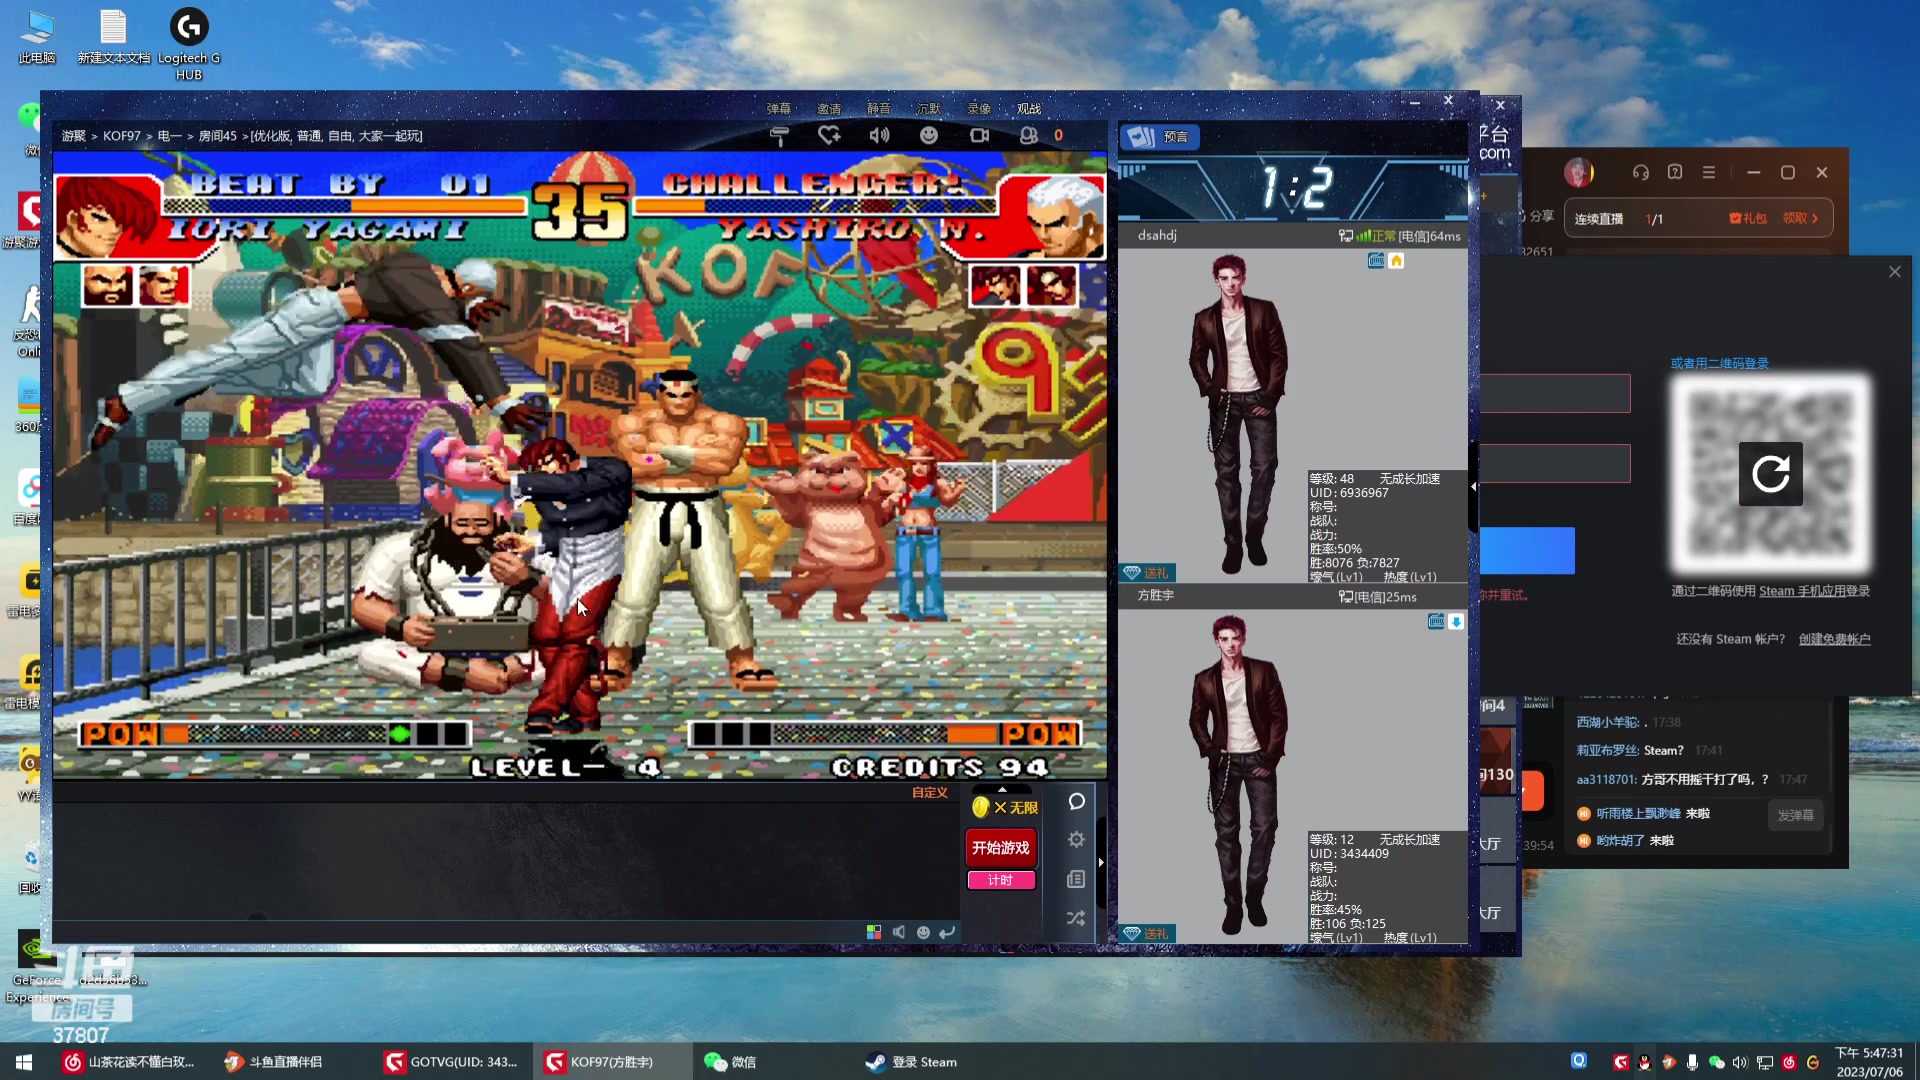Toggle the chat bar speaker icon
This screenshot has height=1080, width=1920.
pyautogui.click(x=899, y=932)
